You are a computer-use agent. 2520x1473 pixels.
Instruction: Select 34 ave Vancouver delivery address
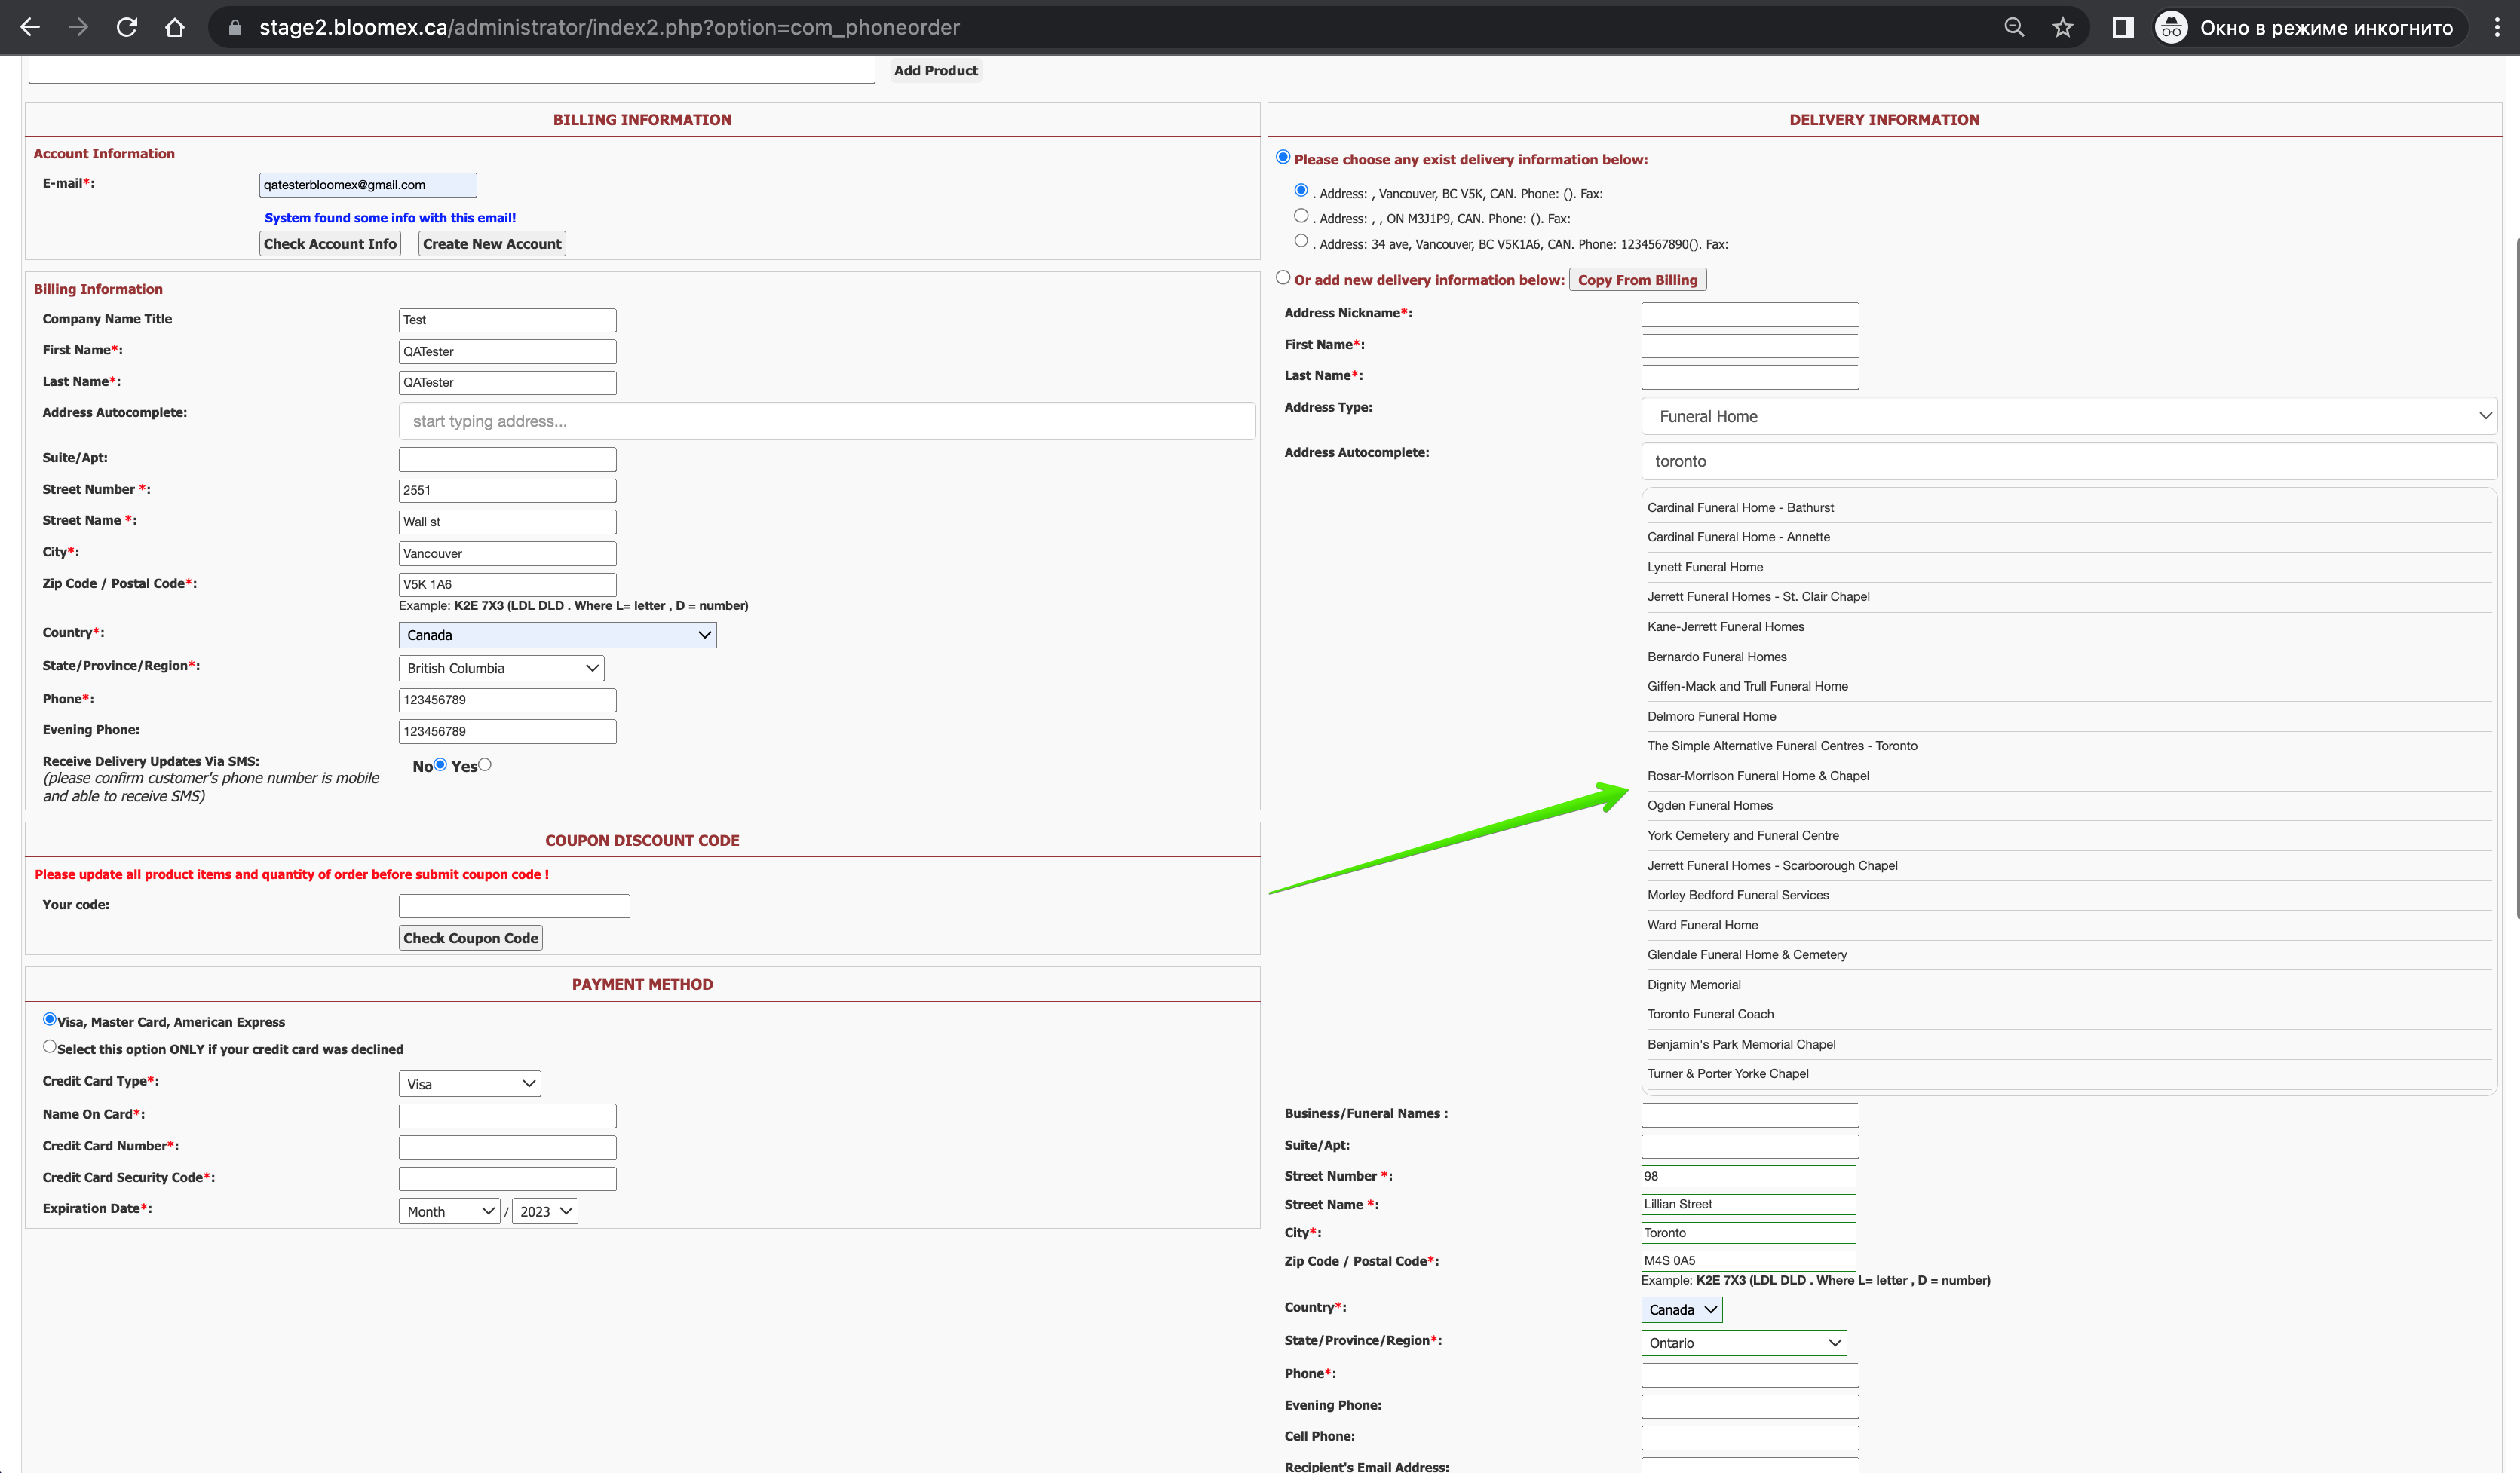[1301, 240]
